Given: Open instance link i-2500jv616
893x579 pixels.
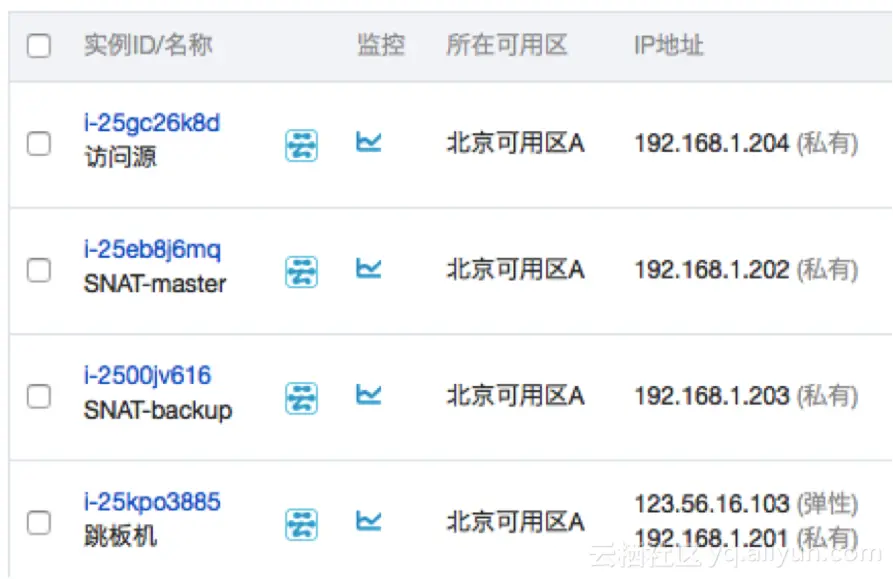Looking at the screenshot, I should pyautogui.click(x=147, y=376).
